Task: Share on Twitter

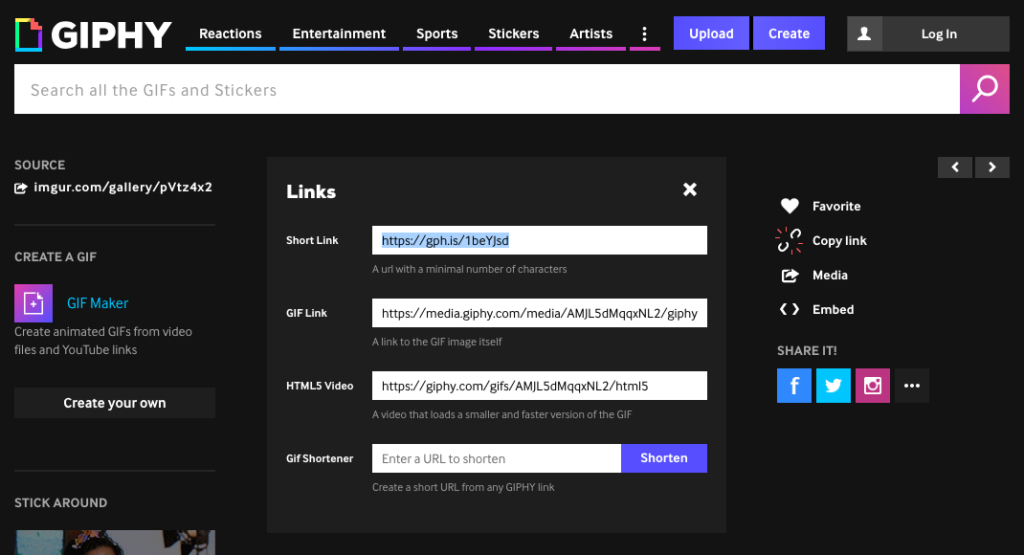Action: [x=833, y=385]
